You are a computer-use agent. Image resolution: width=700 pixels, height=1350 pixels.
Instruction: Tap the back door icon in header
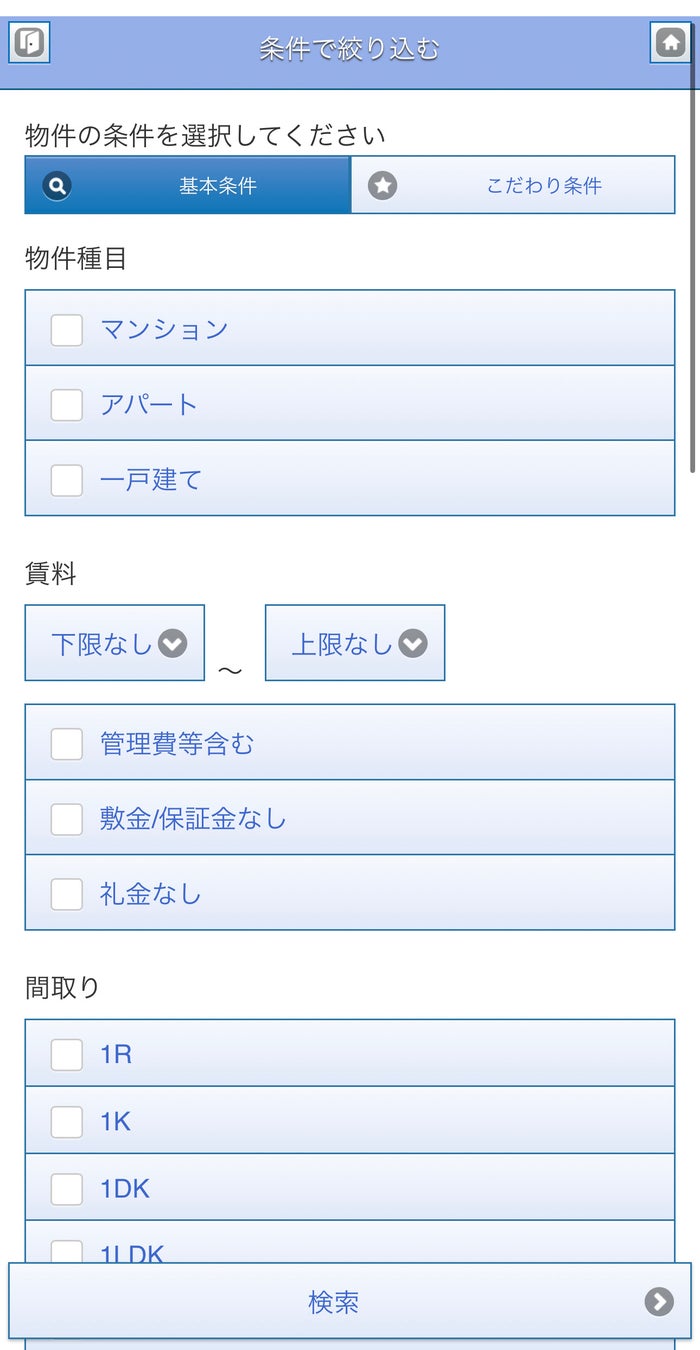click(x=30, y=43)
